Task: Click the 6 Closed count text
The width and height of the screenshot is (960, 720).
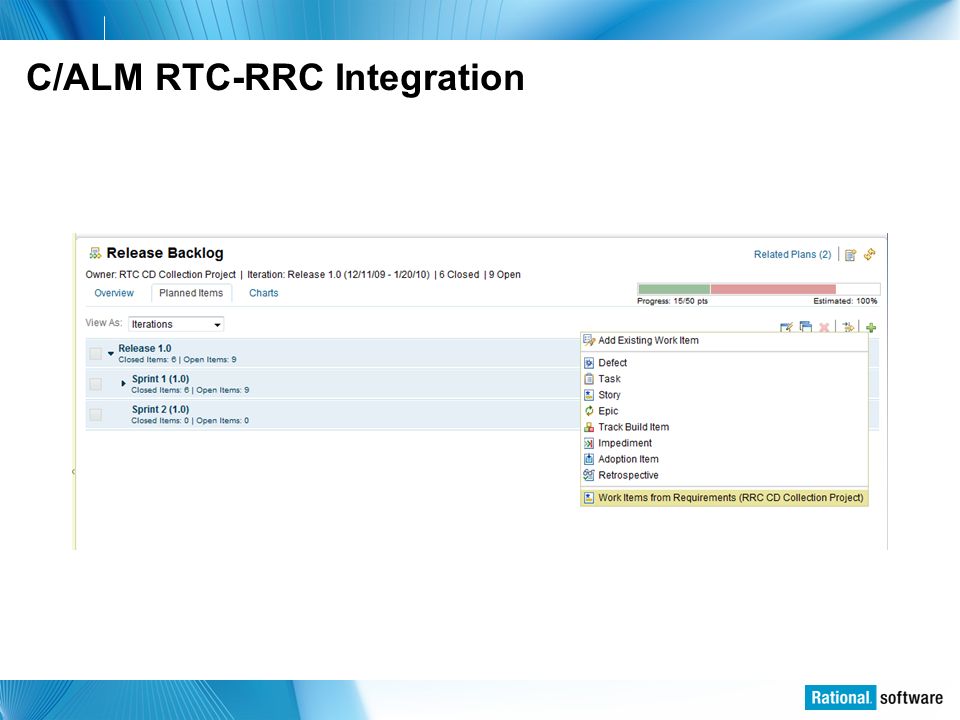Action: [459, 275]
